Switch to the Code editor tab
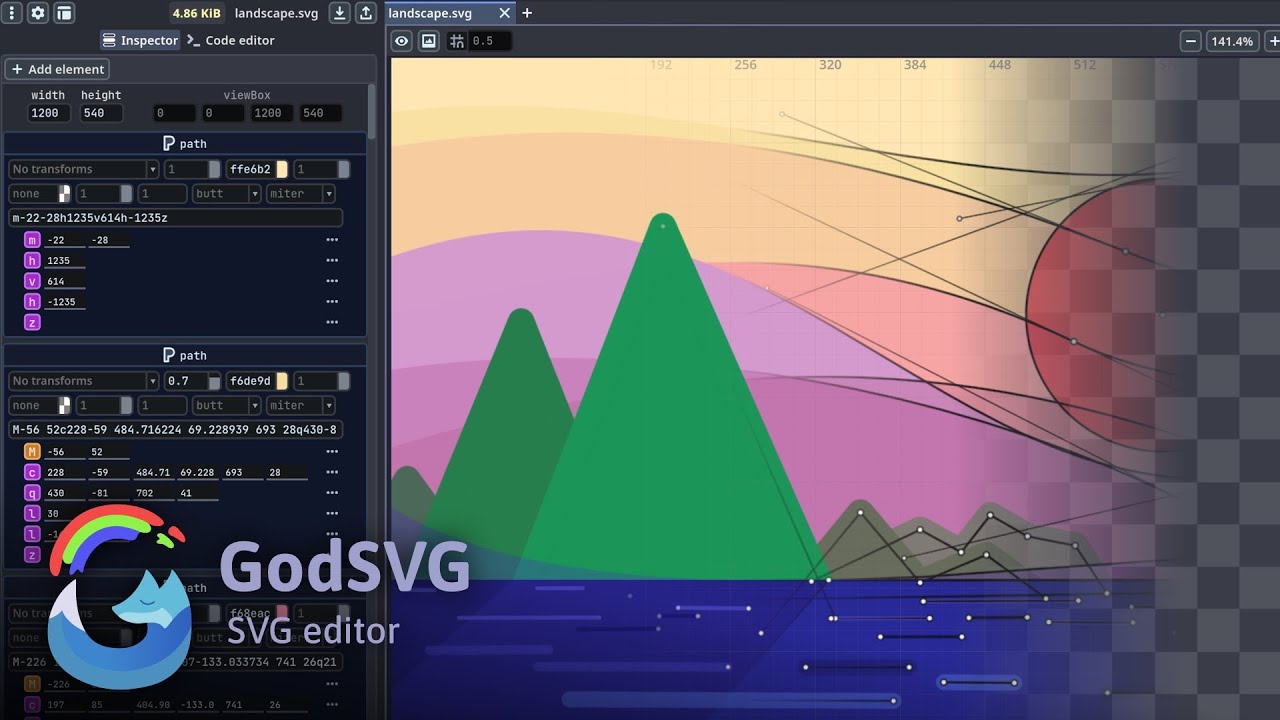1280x720 pixels. [231, 40]
